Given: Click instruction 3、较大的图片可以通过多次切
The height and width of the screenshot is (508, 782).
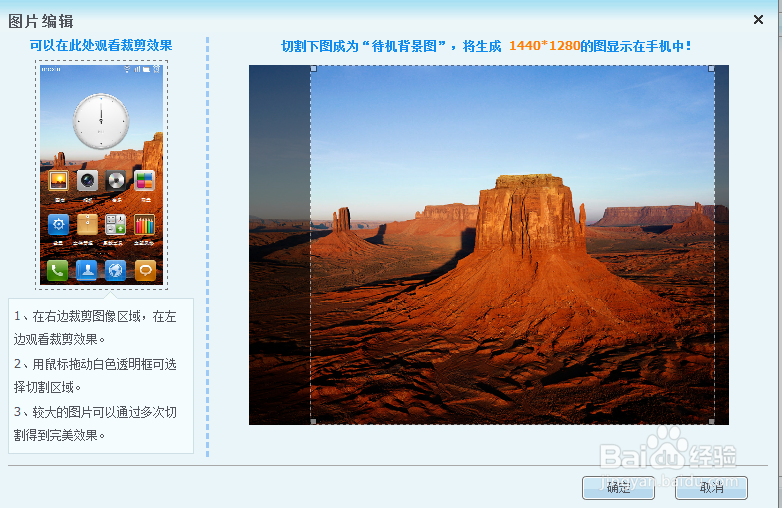Looking at the screenshot, I should [95, 423].
